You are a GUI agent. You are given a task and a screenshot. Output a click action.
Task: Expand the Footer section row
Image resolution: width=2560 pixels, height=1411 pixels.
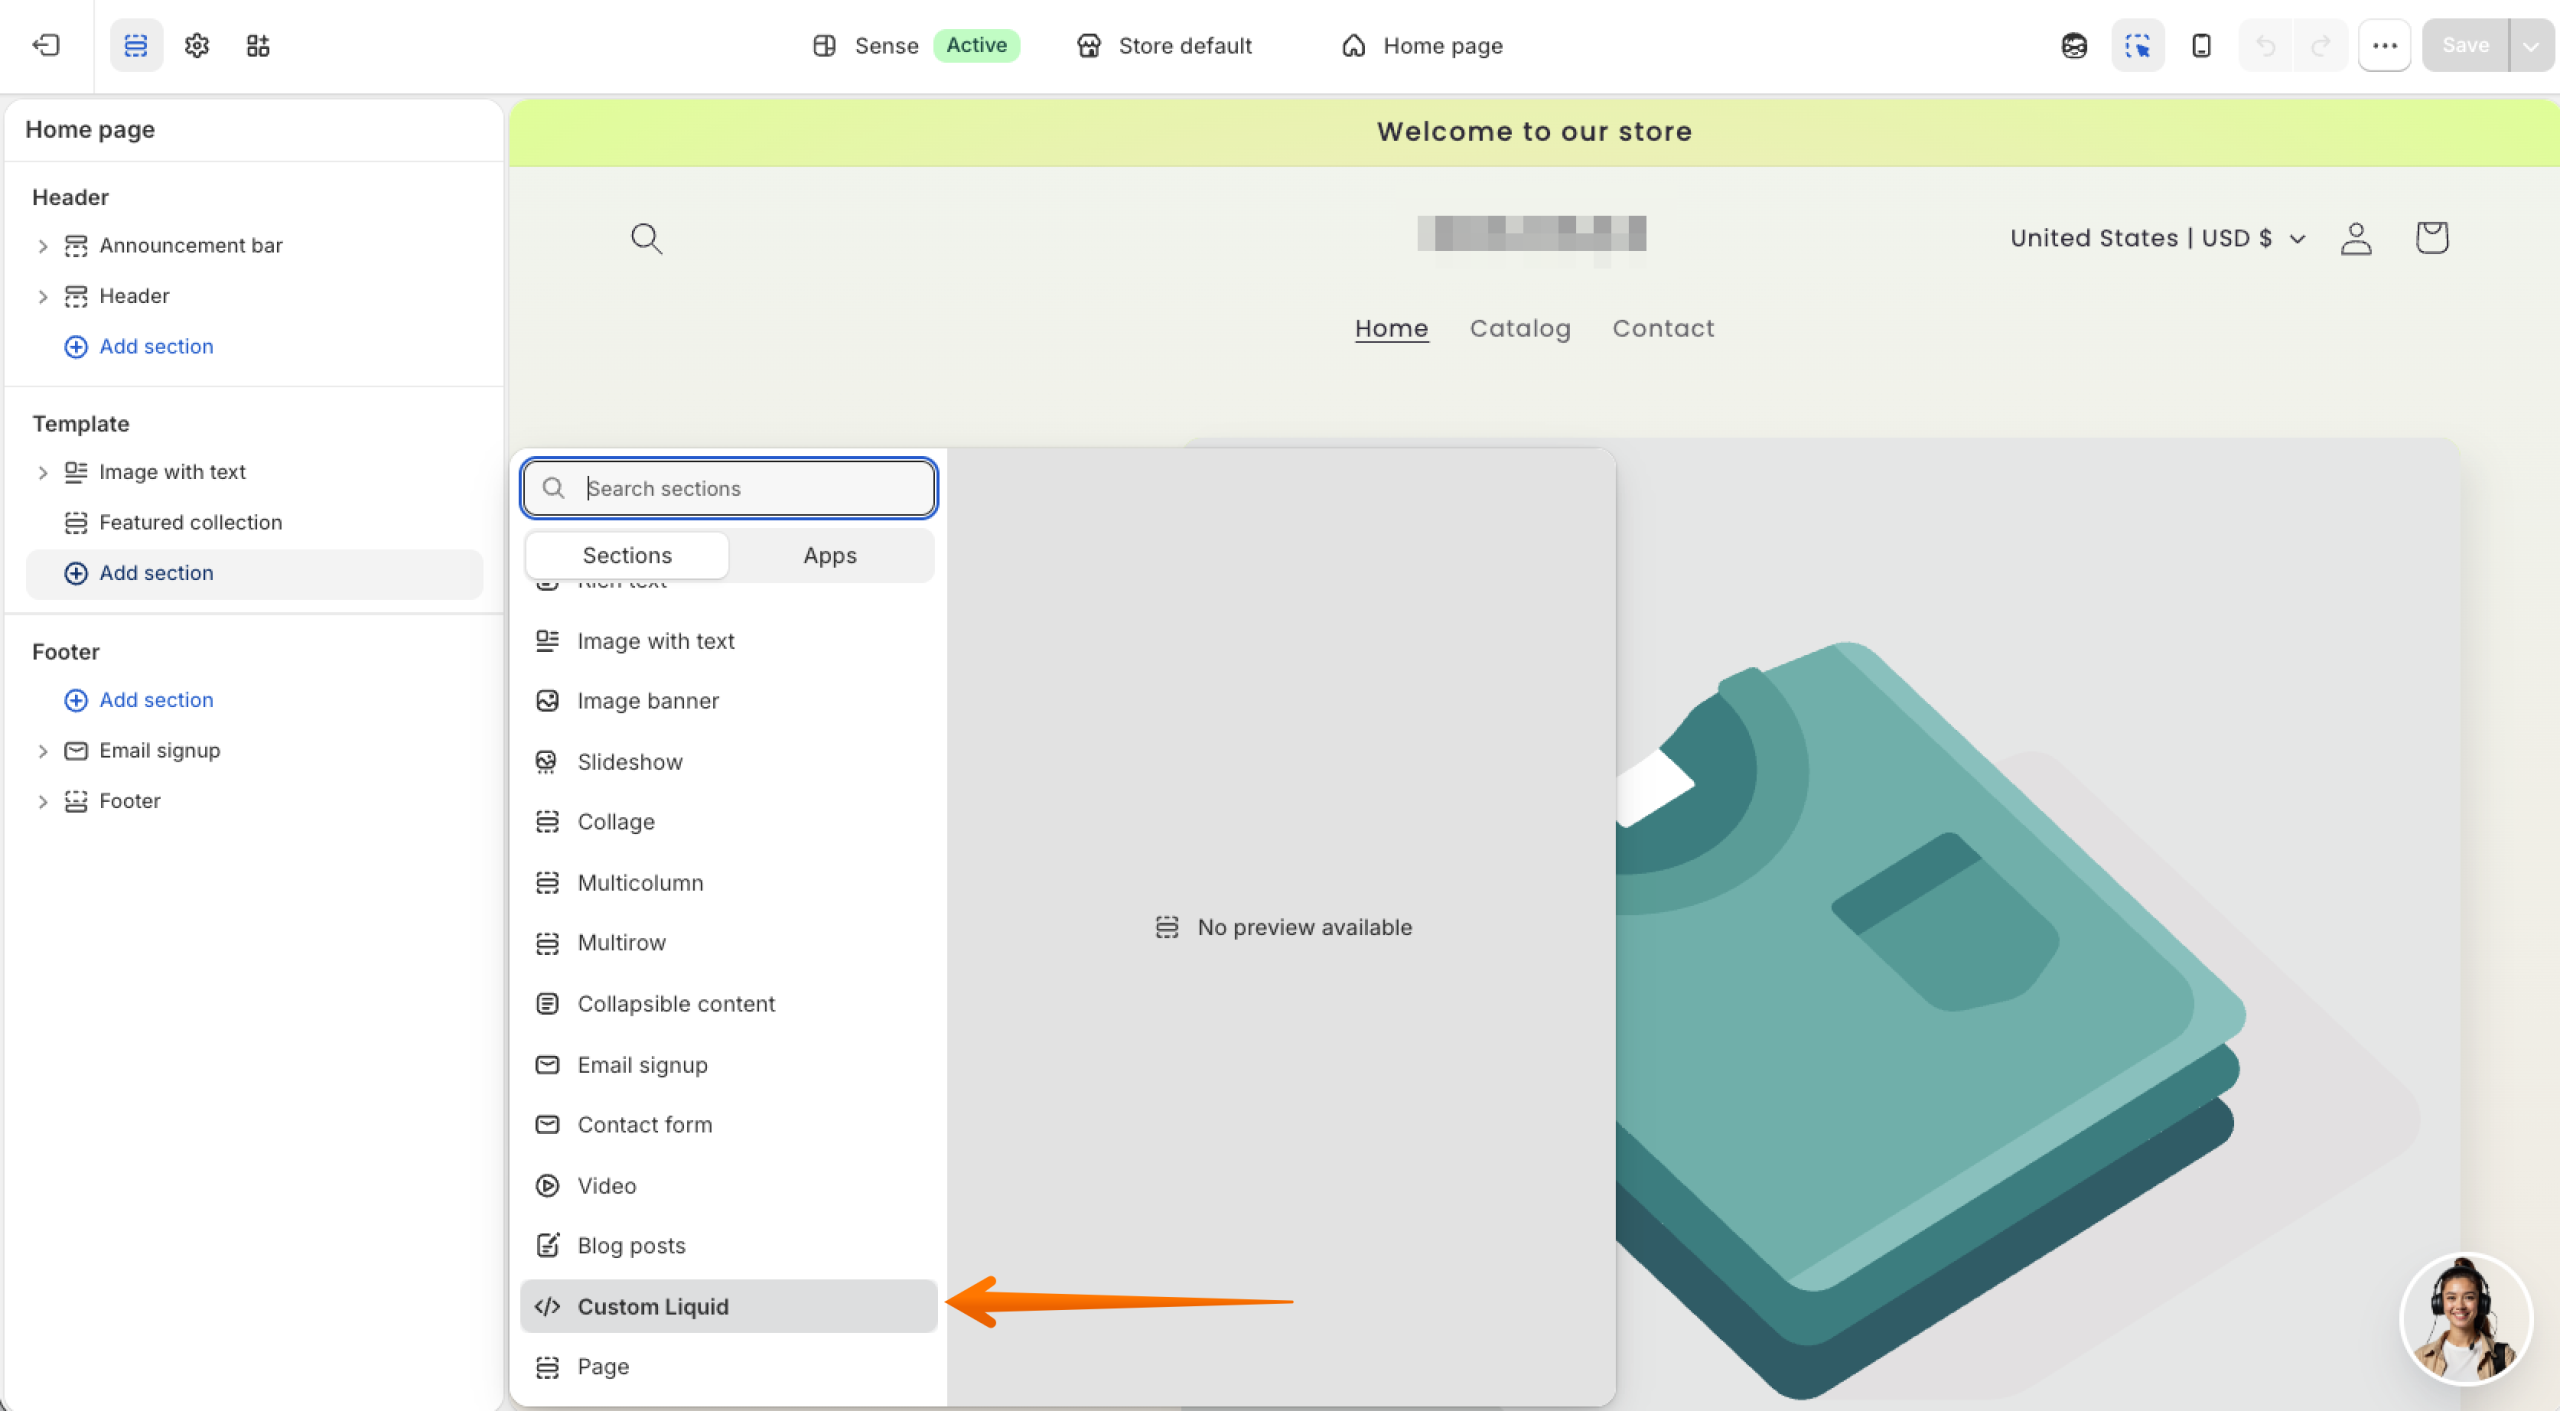click(x=42, y=802)
